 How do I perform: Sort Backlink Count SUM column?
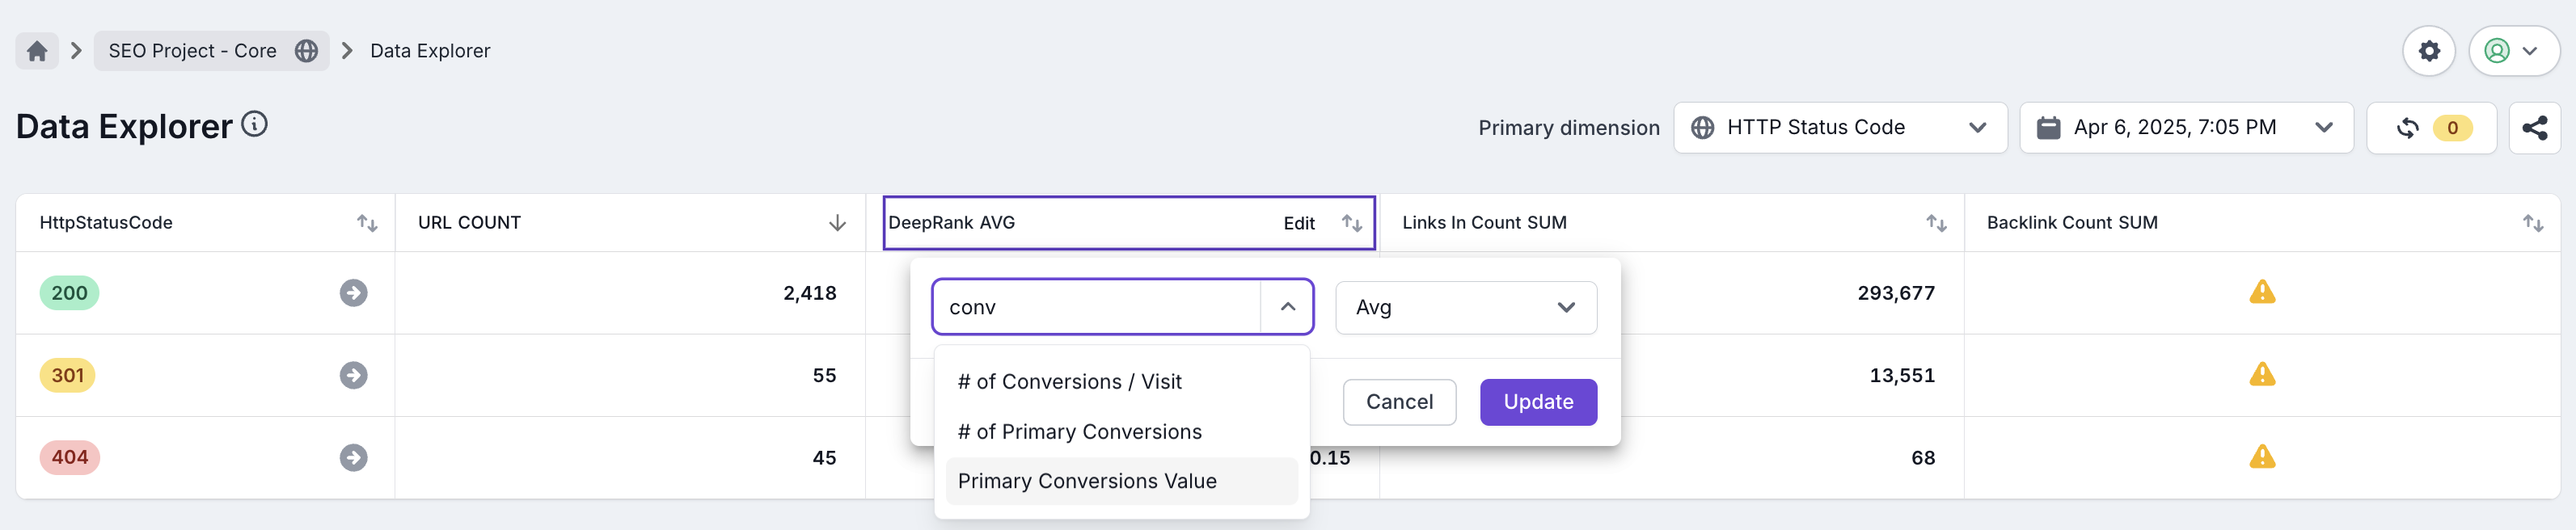2532,223
